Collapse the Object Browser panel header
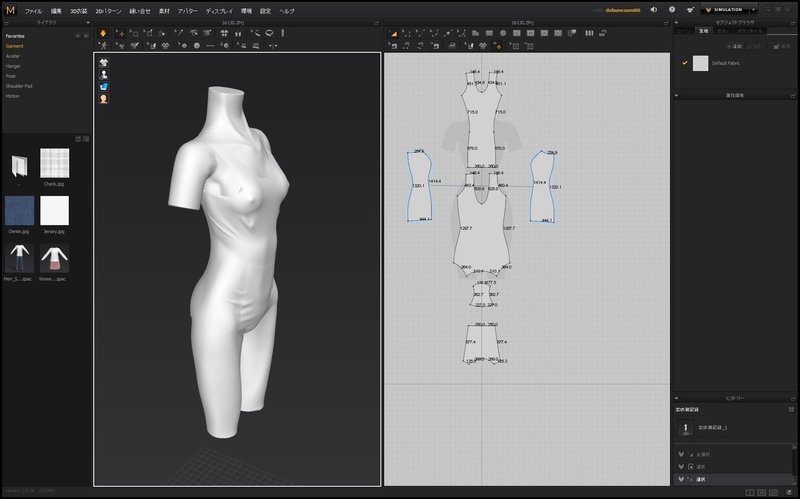This screenshot has width=800, height=499. [677, 22]
